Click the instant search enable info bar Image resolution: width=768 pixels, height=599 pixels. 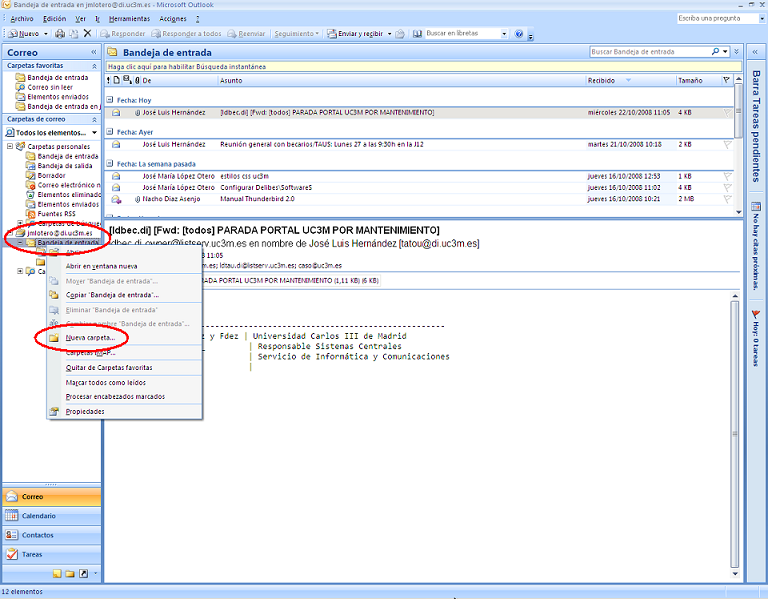click(x=423, y=67)
